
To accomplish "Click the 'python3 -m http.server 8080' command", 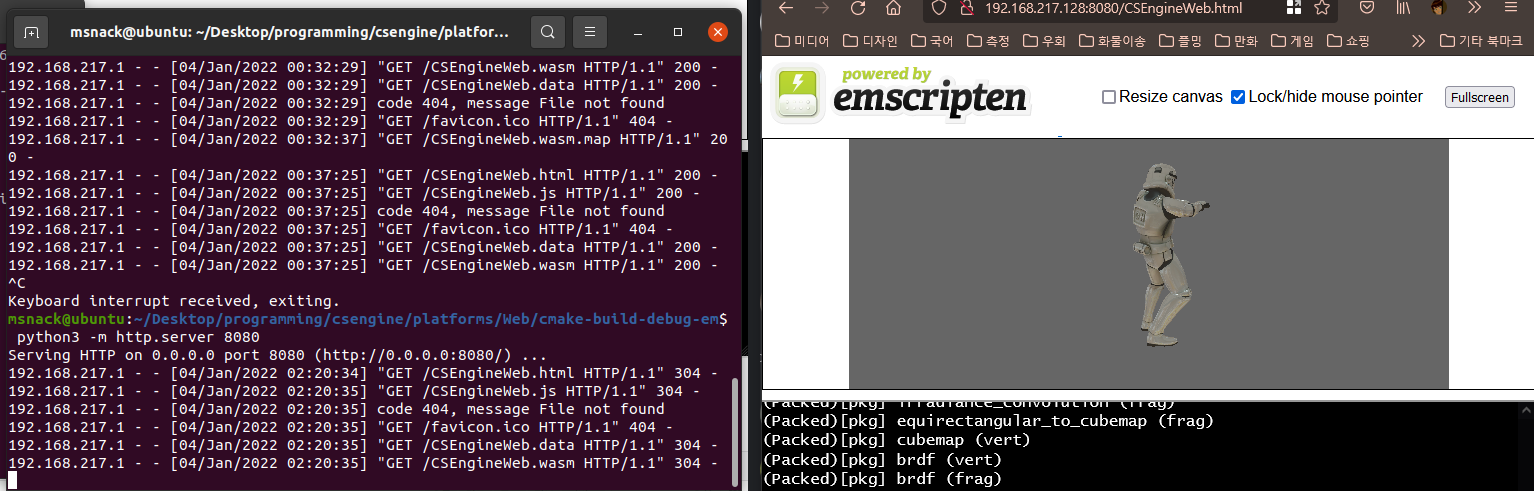I will pyautogui.click(x=138, y=337).
